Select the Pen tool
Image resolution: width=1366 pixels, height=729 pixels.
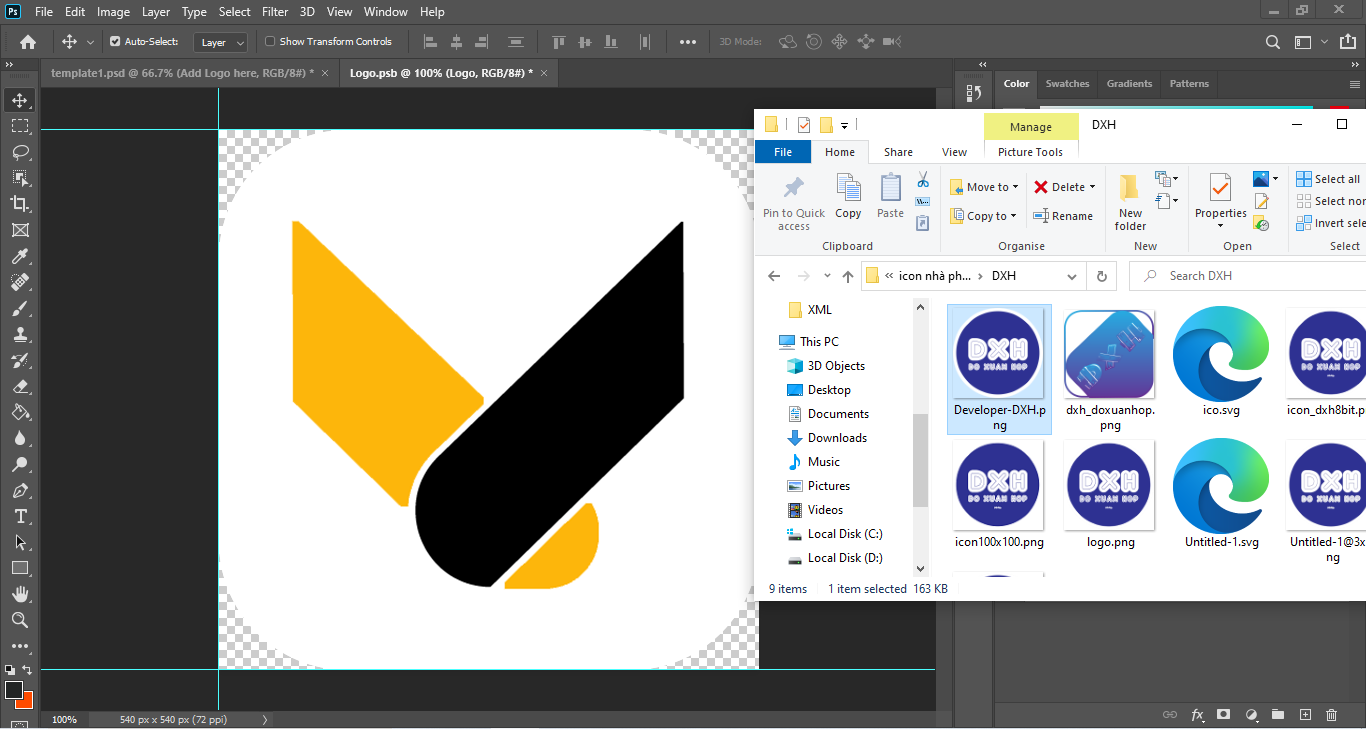coord(20,490)
